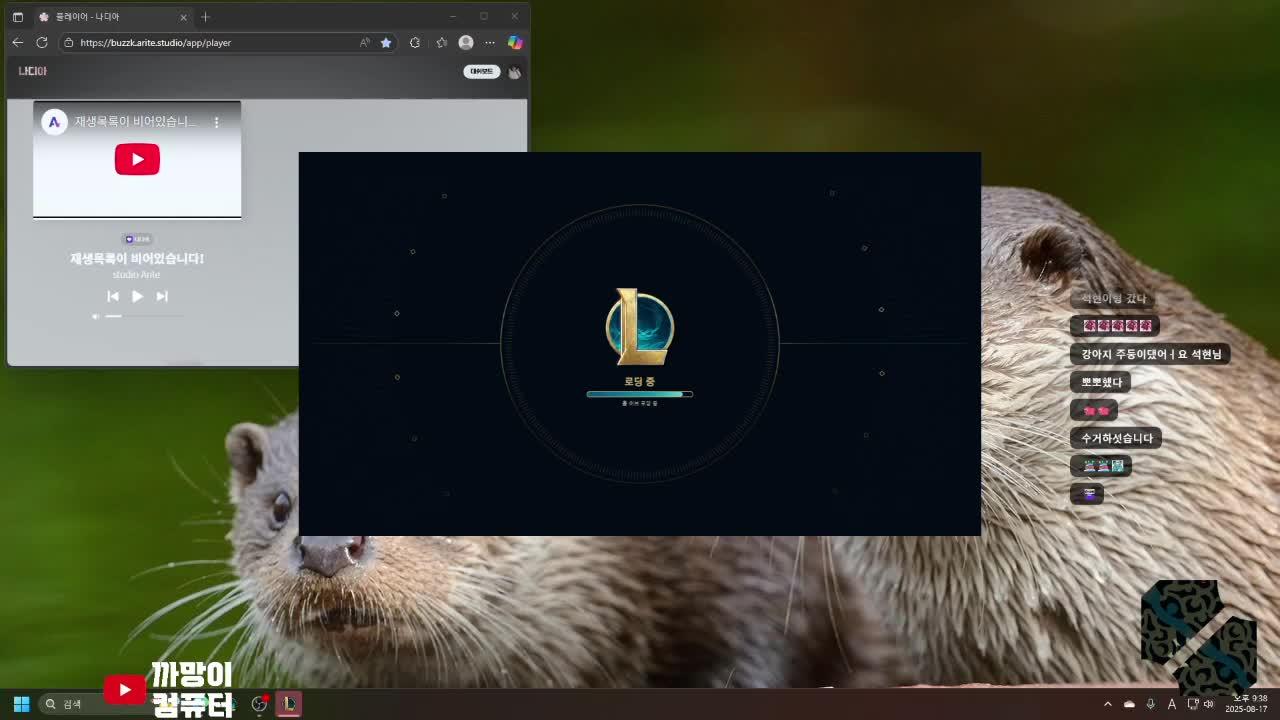
Task: Open the tab actions menu in Edge
Action: [17, 17]
